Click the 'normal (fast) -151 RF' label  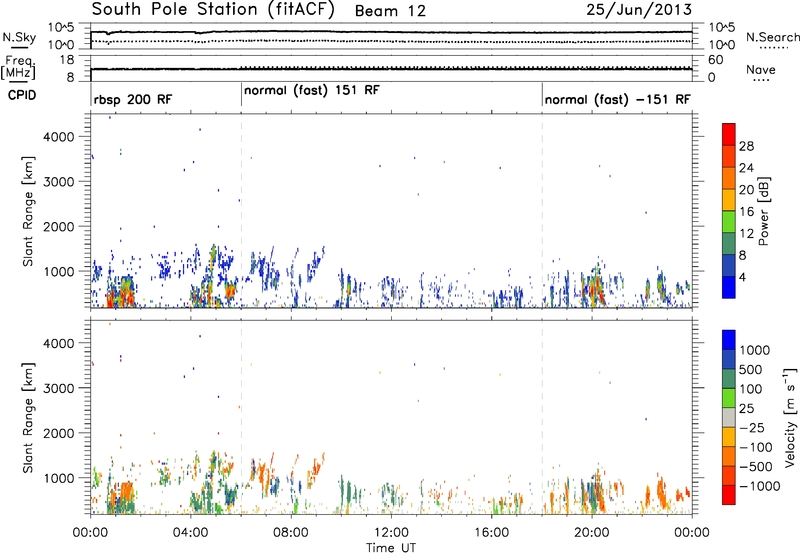coord(618,99)
